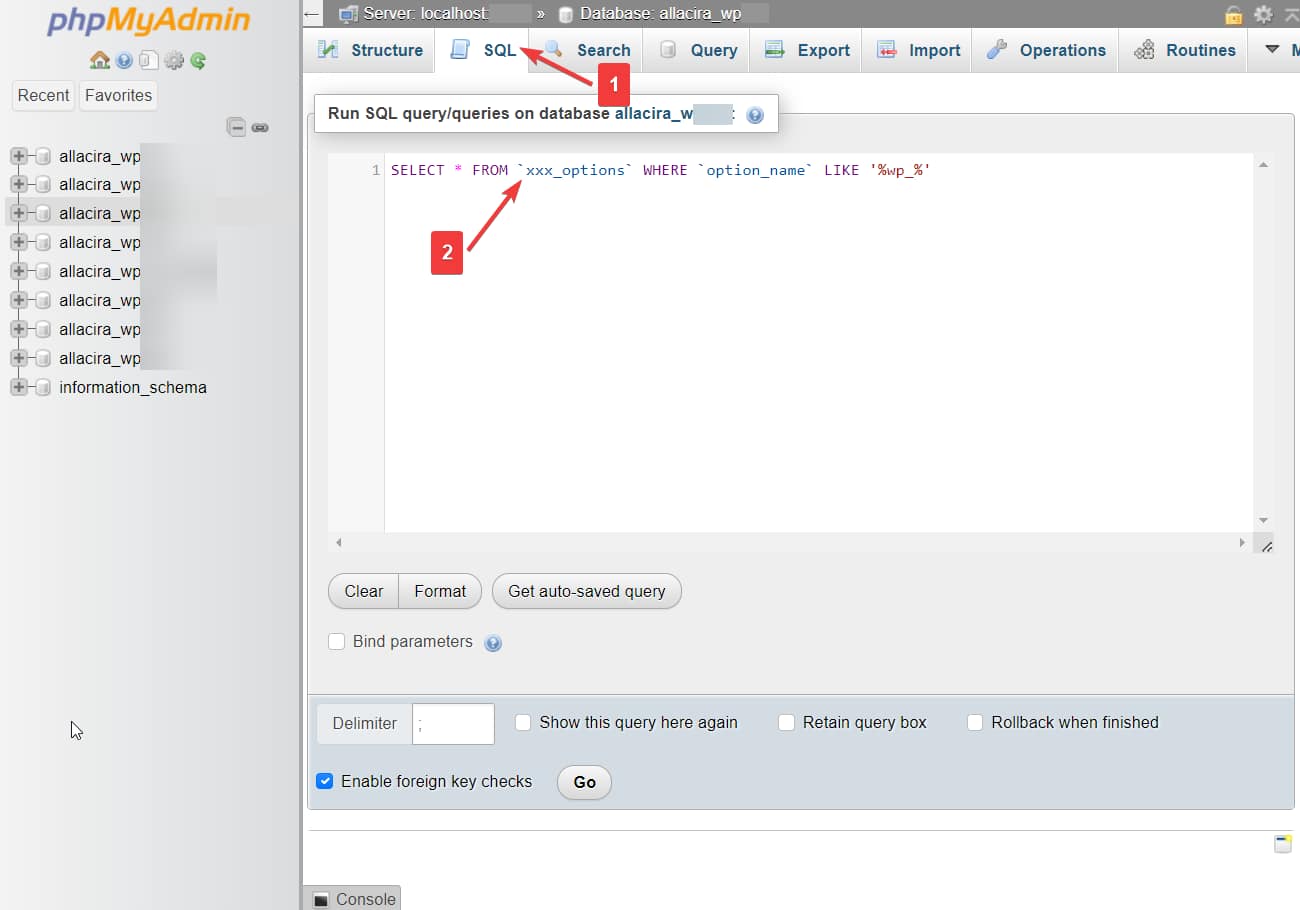Open the Console panel
1300x910 pixels.
tap(352, 898)
